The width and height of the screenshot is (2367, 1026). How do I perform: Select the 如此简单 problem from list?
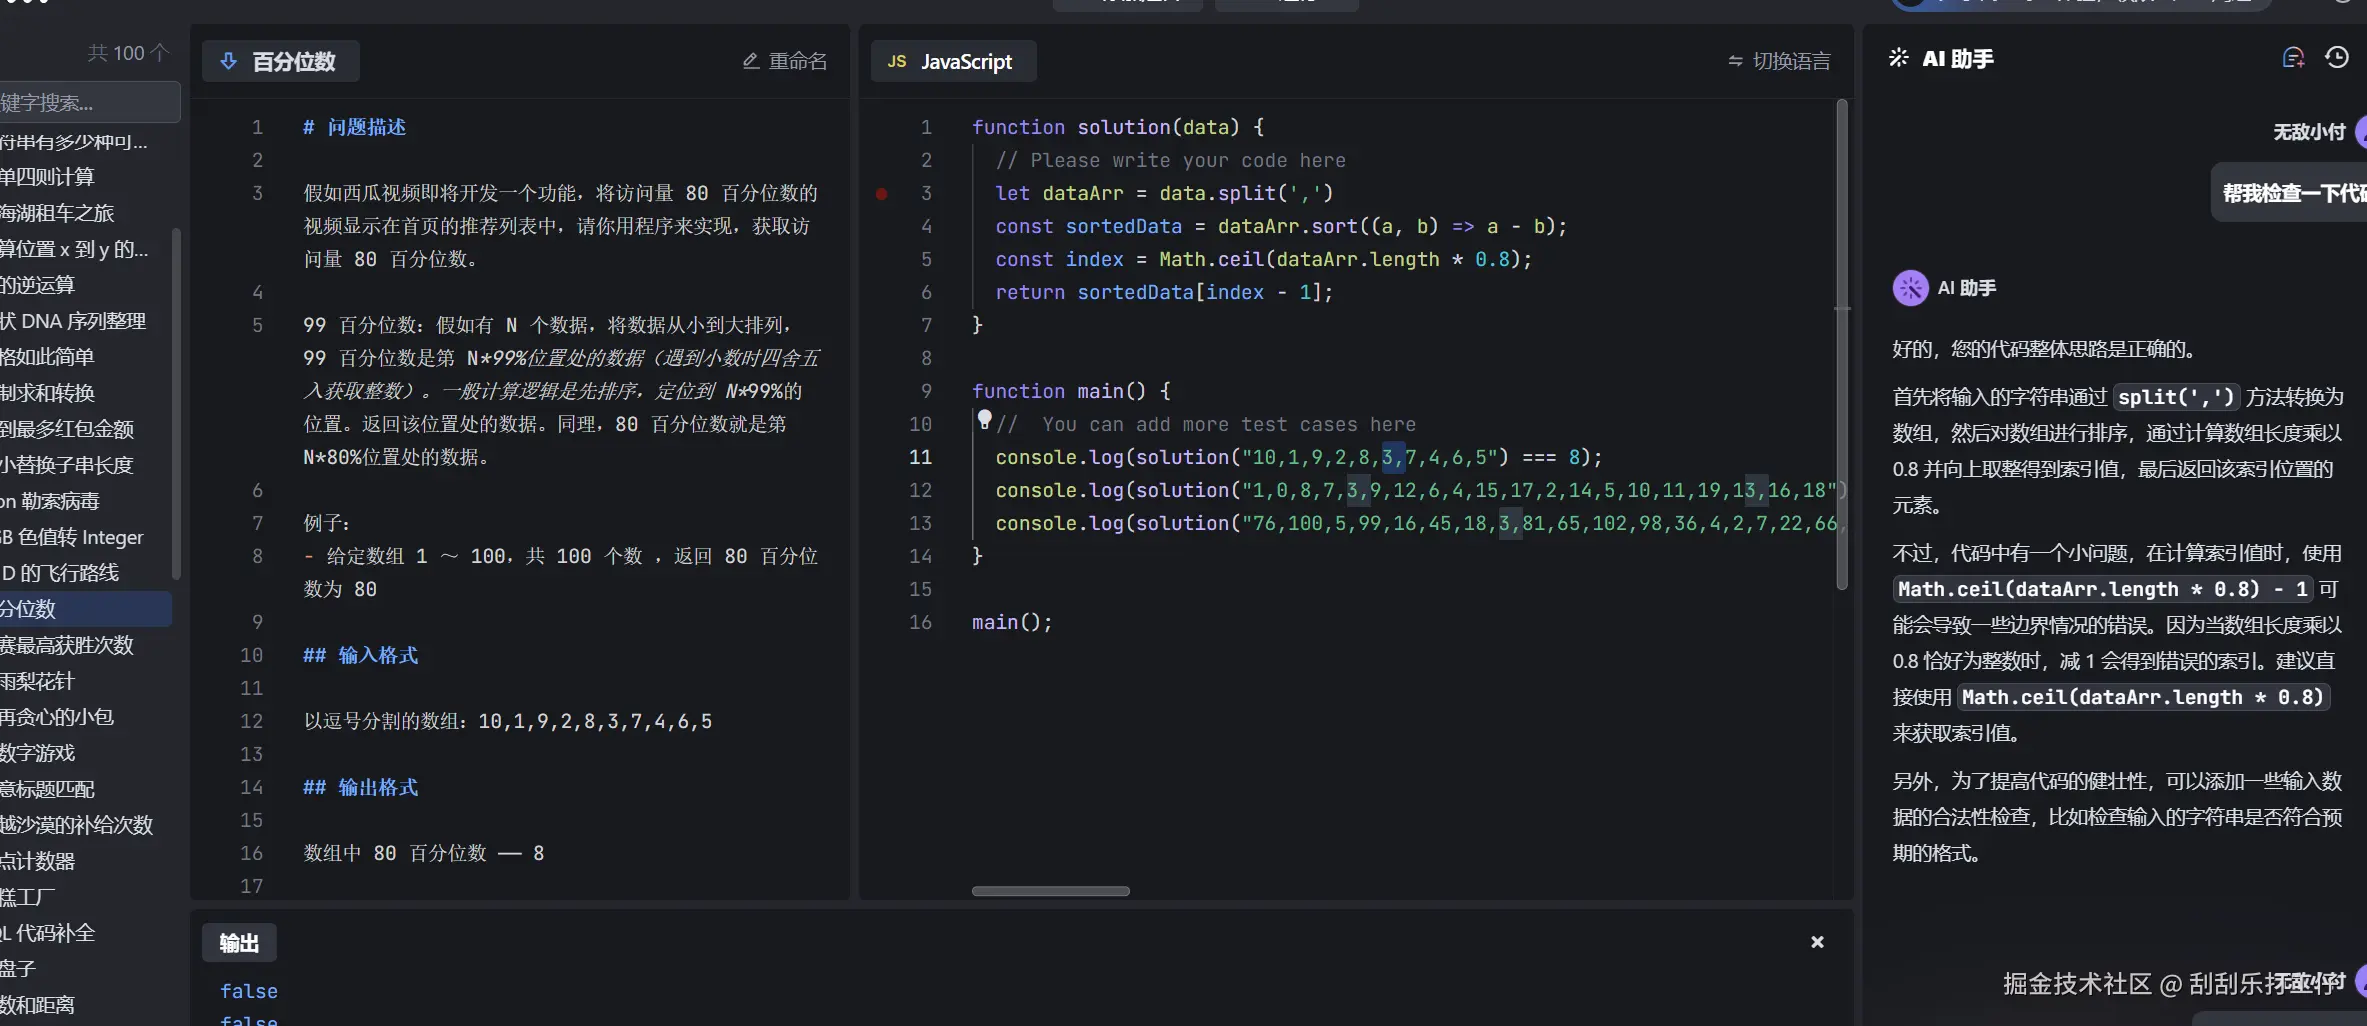(48, 357)
